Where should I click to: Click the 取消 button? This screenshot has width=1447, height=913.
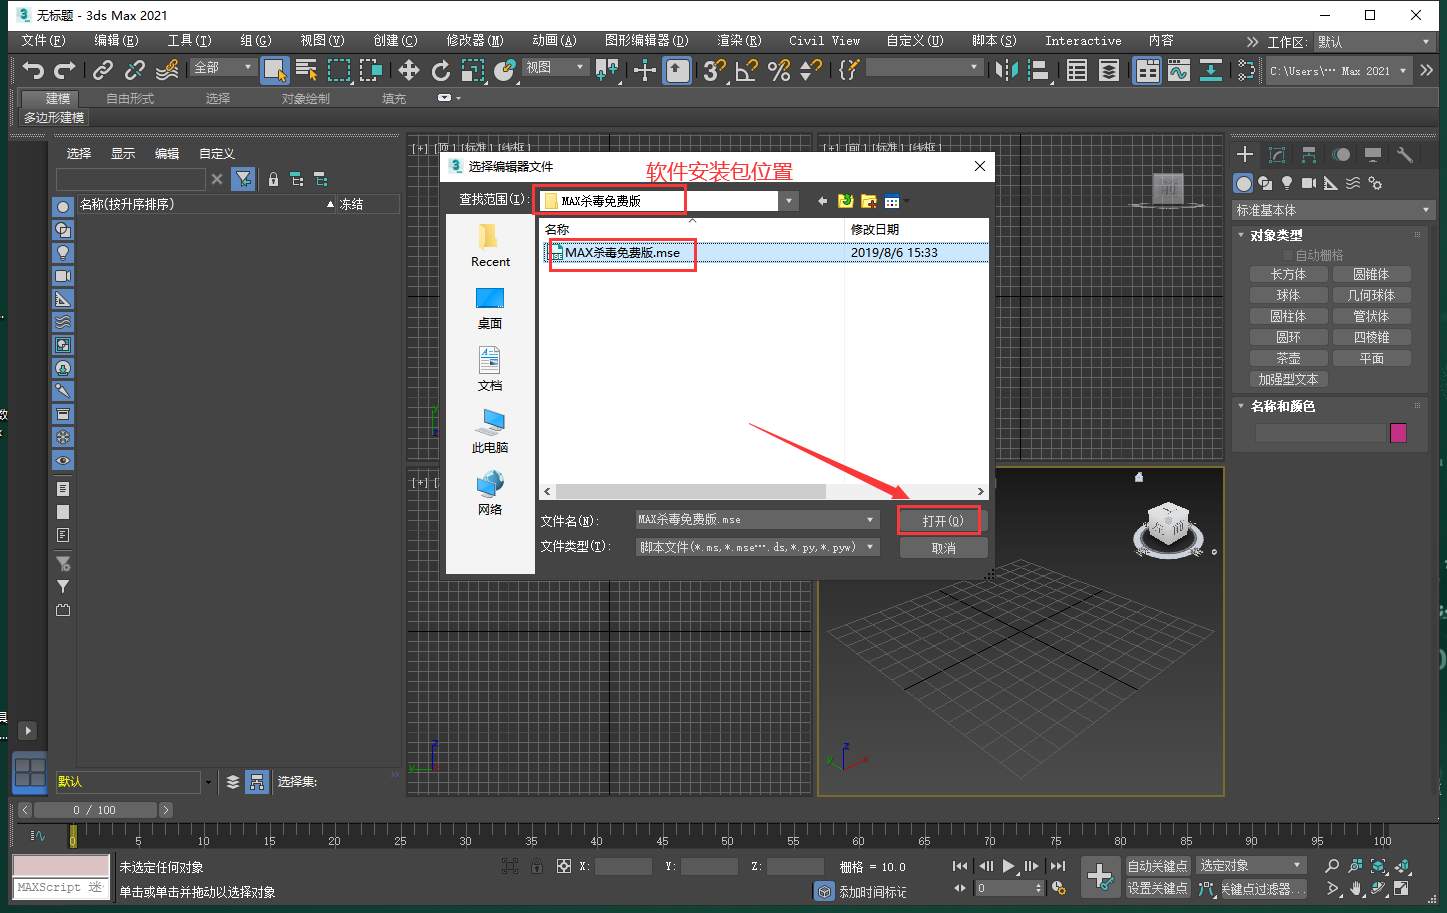tap(943, 548)
